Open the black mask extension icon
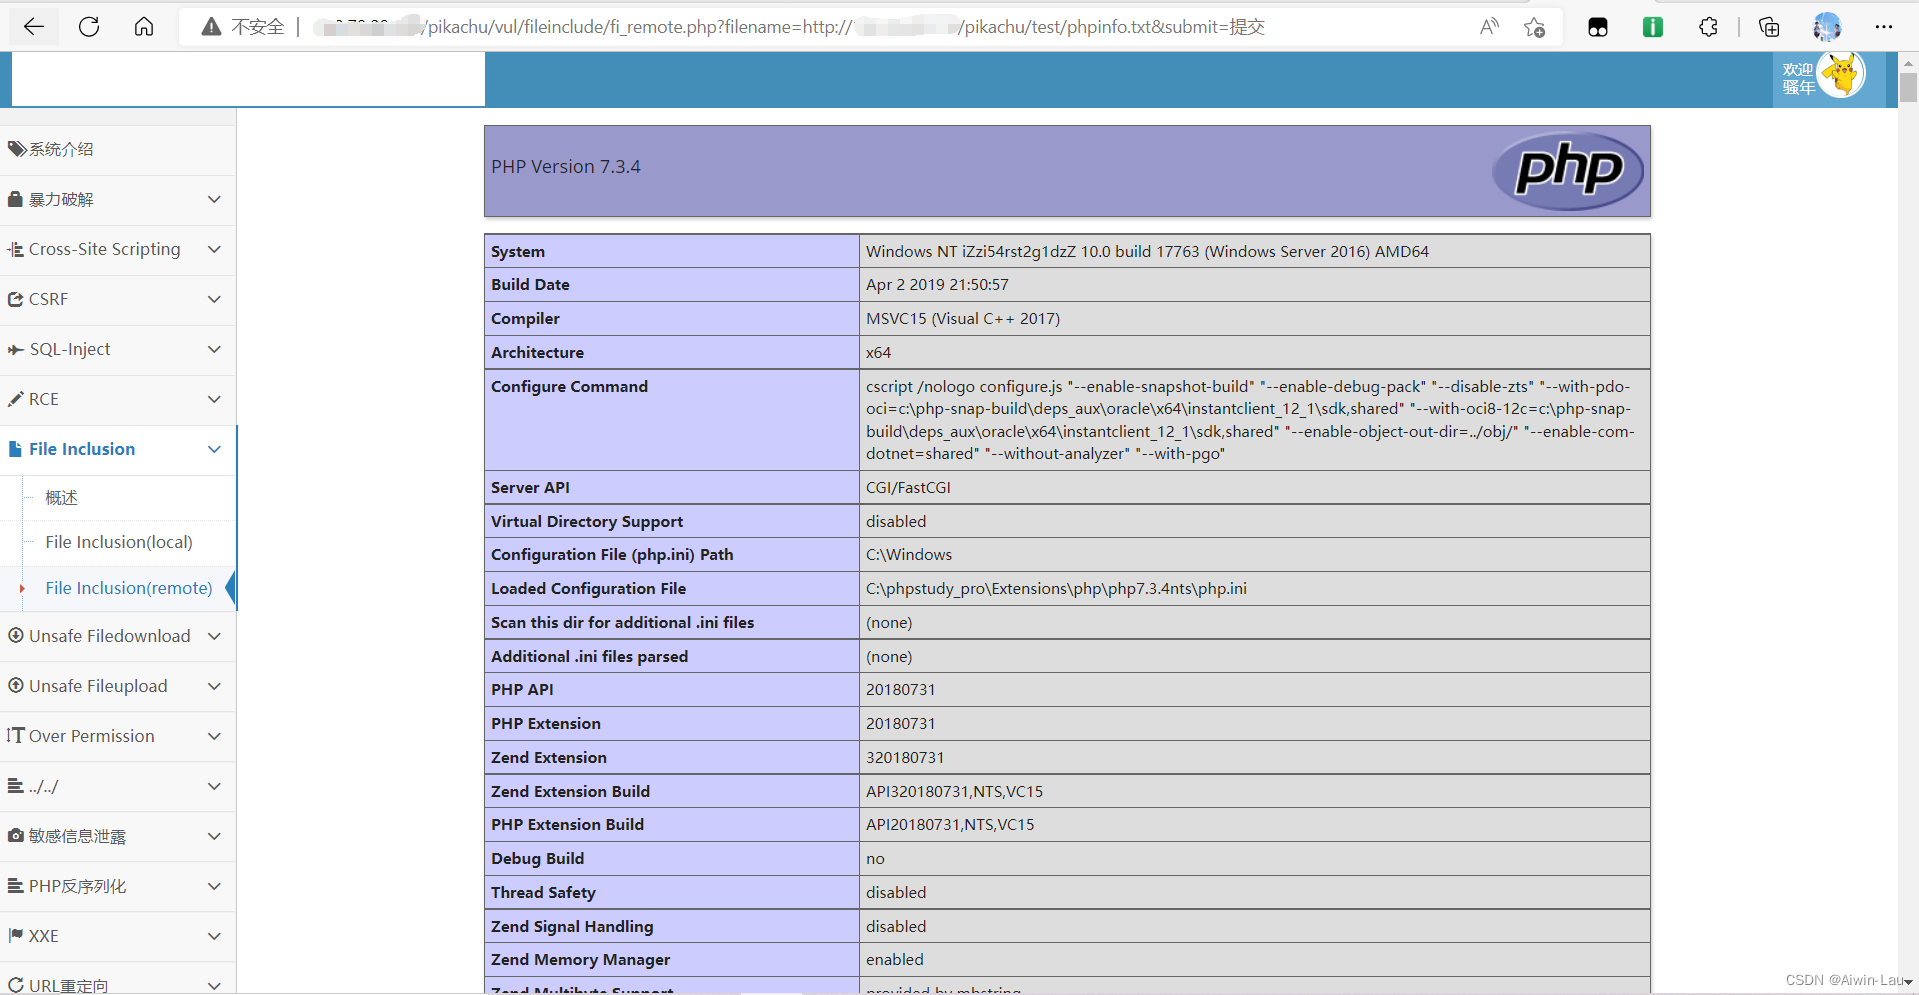Image resolution: width=1919 pixels, height=995 pixels. 1598,27
